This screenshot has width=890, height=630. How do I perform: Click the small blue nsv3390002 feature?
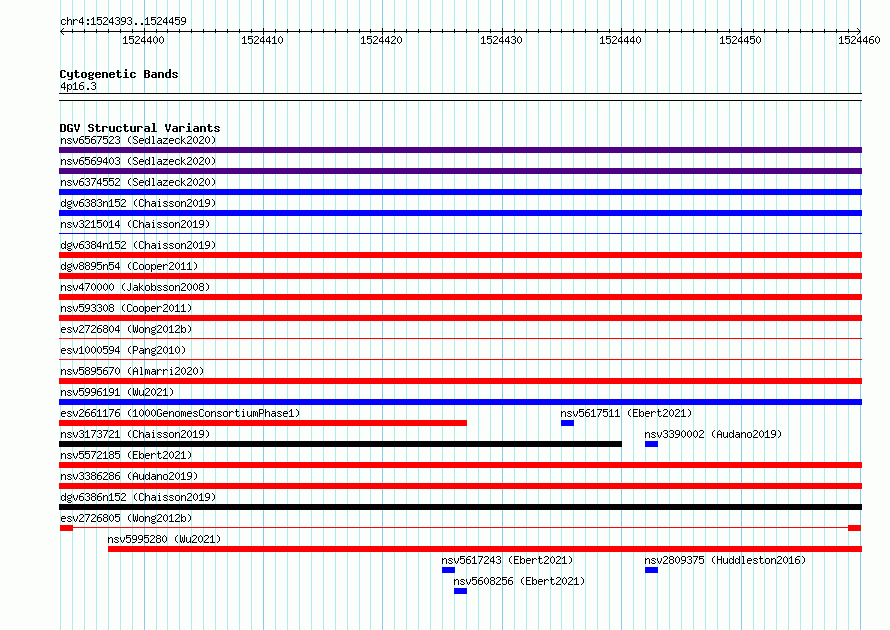click(652, 444)
